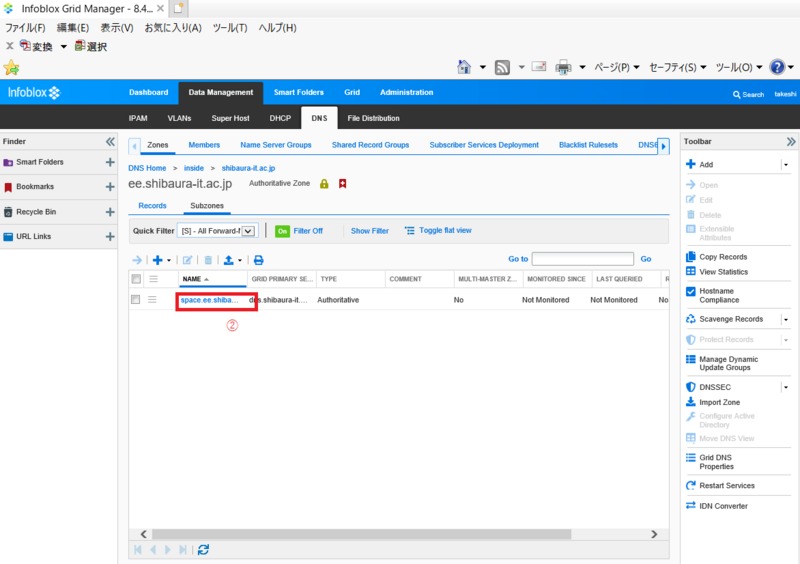Viewport: 800px width, 564px height.
Task: Refresh the subzones table
Action: (x=203, y=550)
